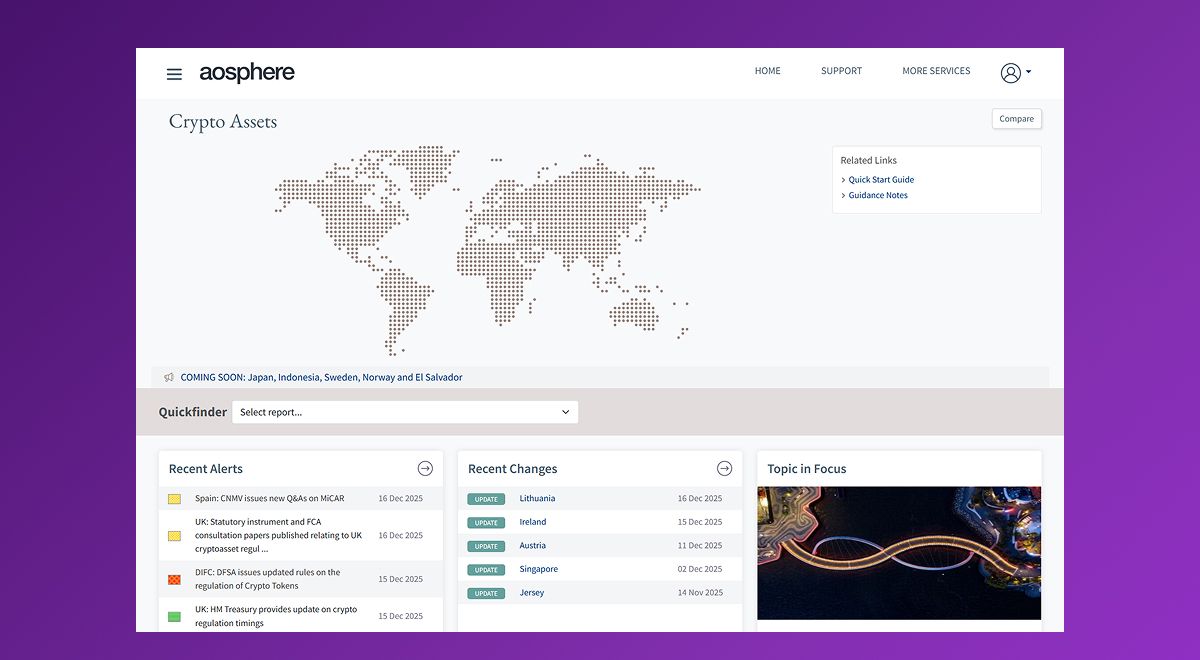Open the user account profile icon
Screen dimensions: 1200x660
coord(1011,73)
